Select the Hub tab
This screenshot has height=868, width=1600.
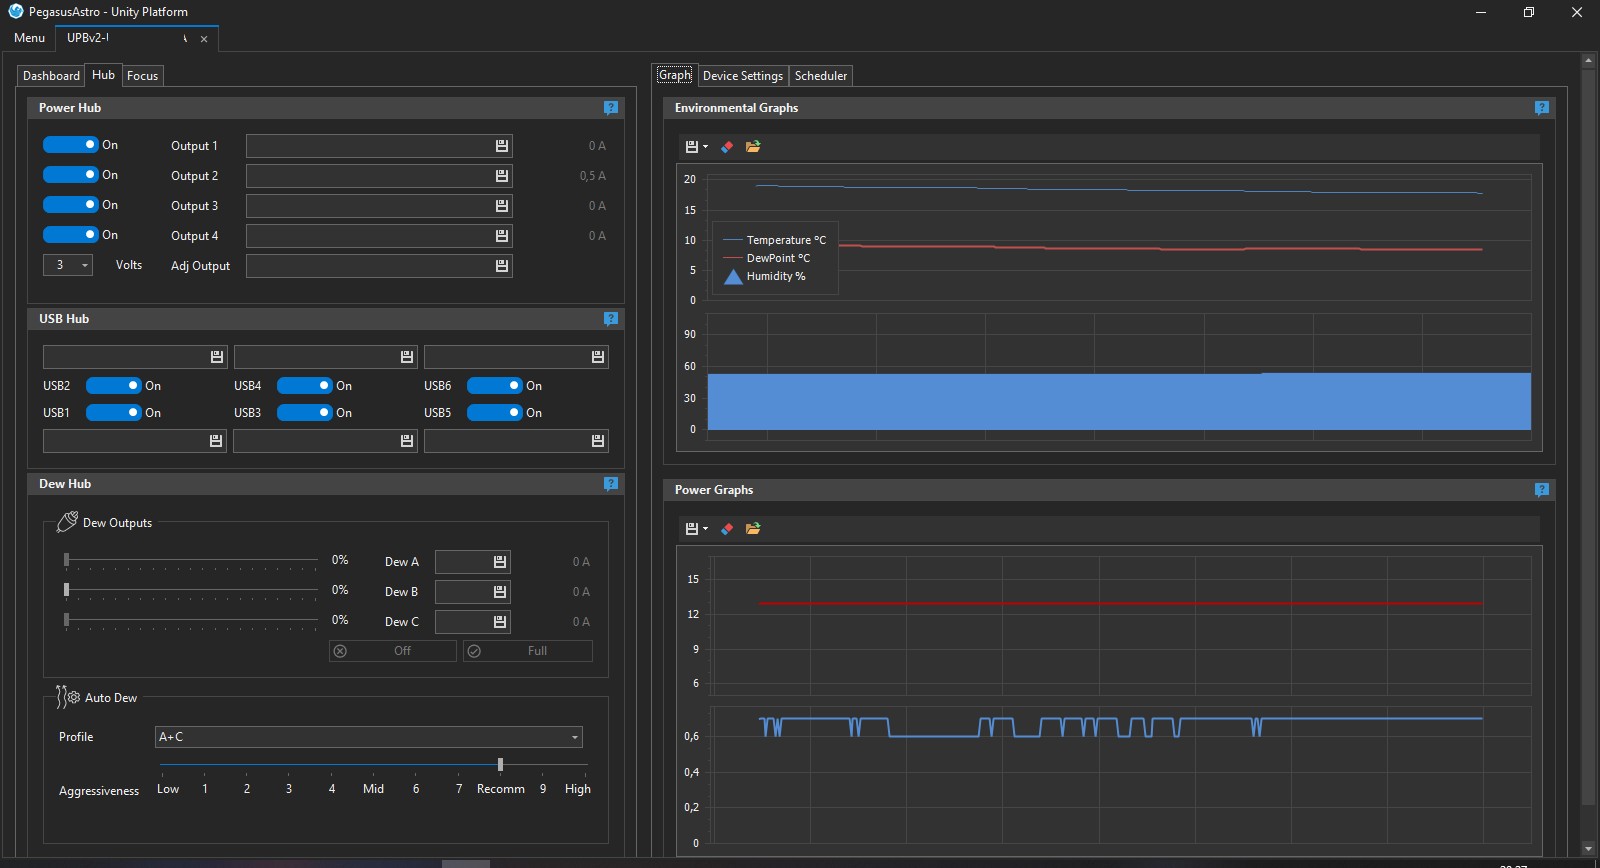pos(103,75)
